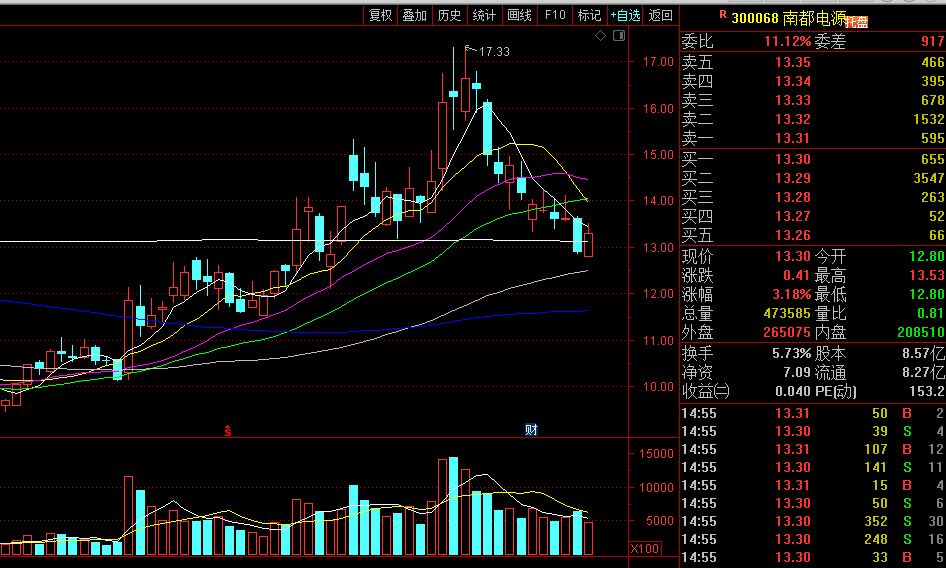The width and height of the screenshot is (946, 568).
Task: Click the 17.33 high price label
Action: pos(494,52)
